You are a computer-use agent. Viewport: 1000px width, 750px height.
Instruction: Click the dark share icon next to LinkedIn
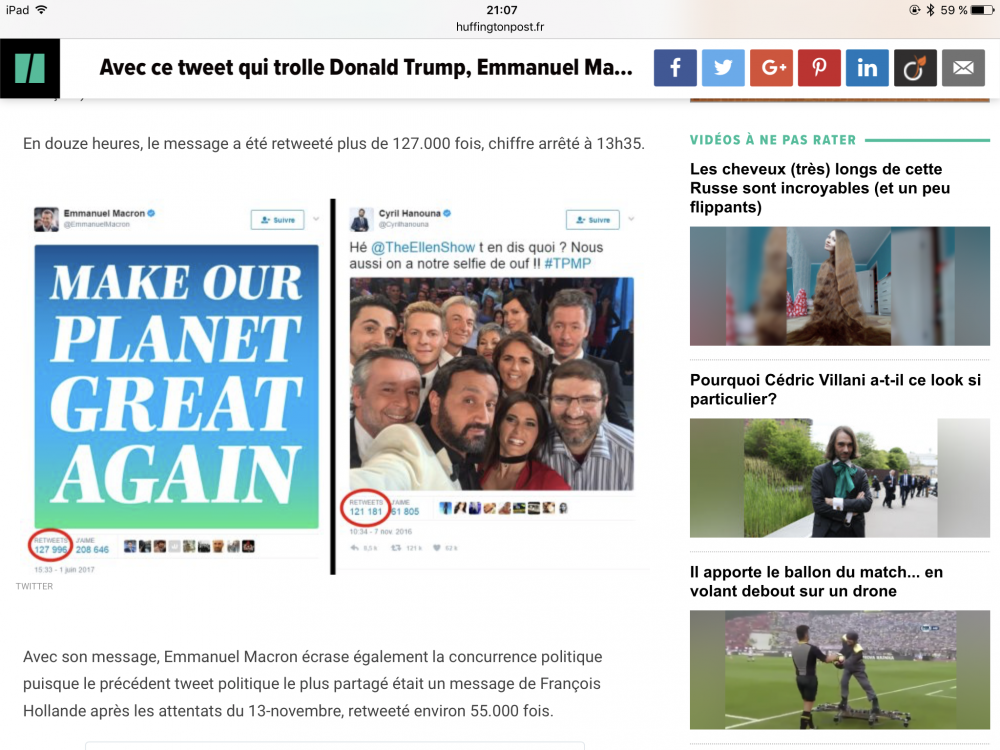915,68
